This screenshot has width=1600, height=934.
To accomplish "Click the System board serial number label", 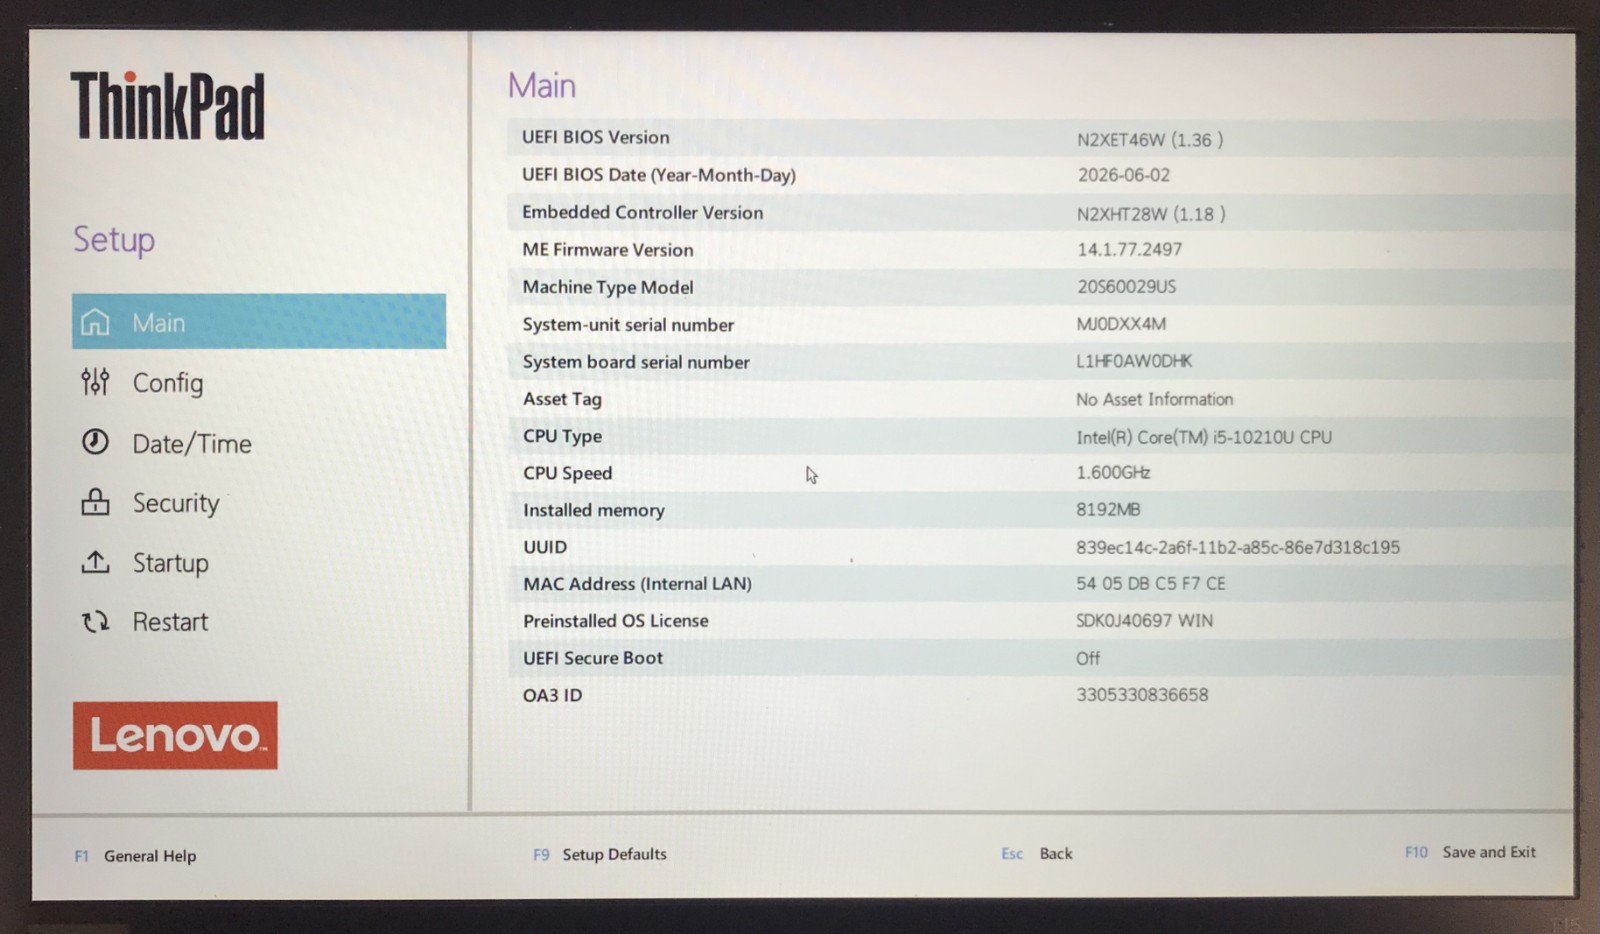I will pyautogui.click(x=636, y=362).
